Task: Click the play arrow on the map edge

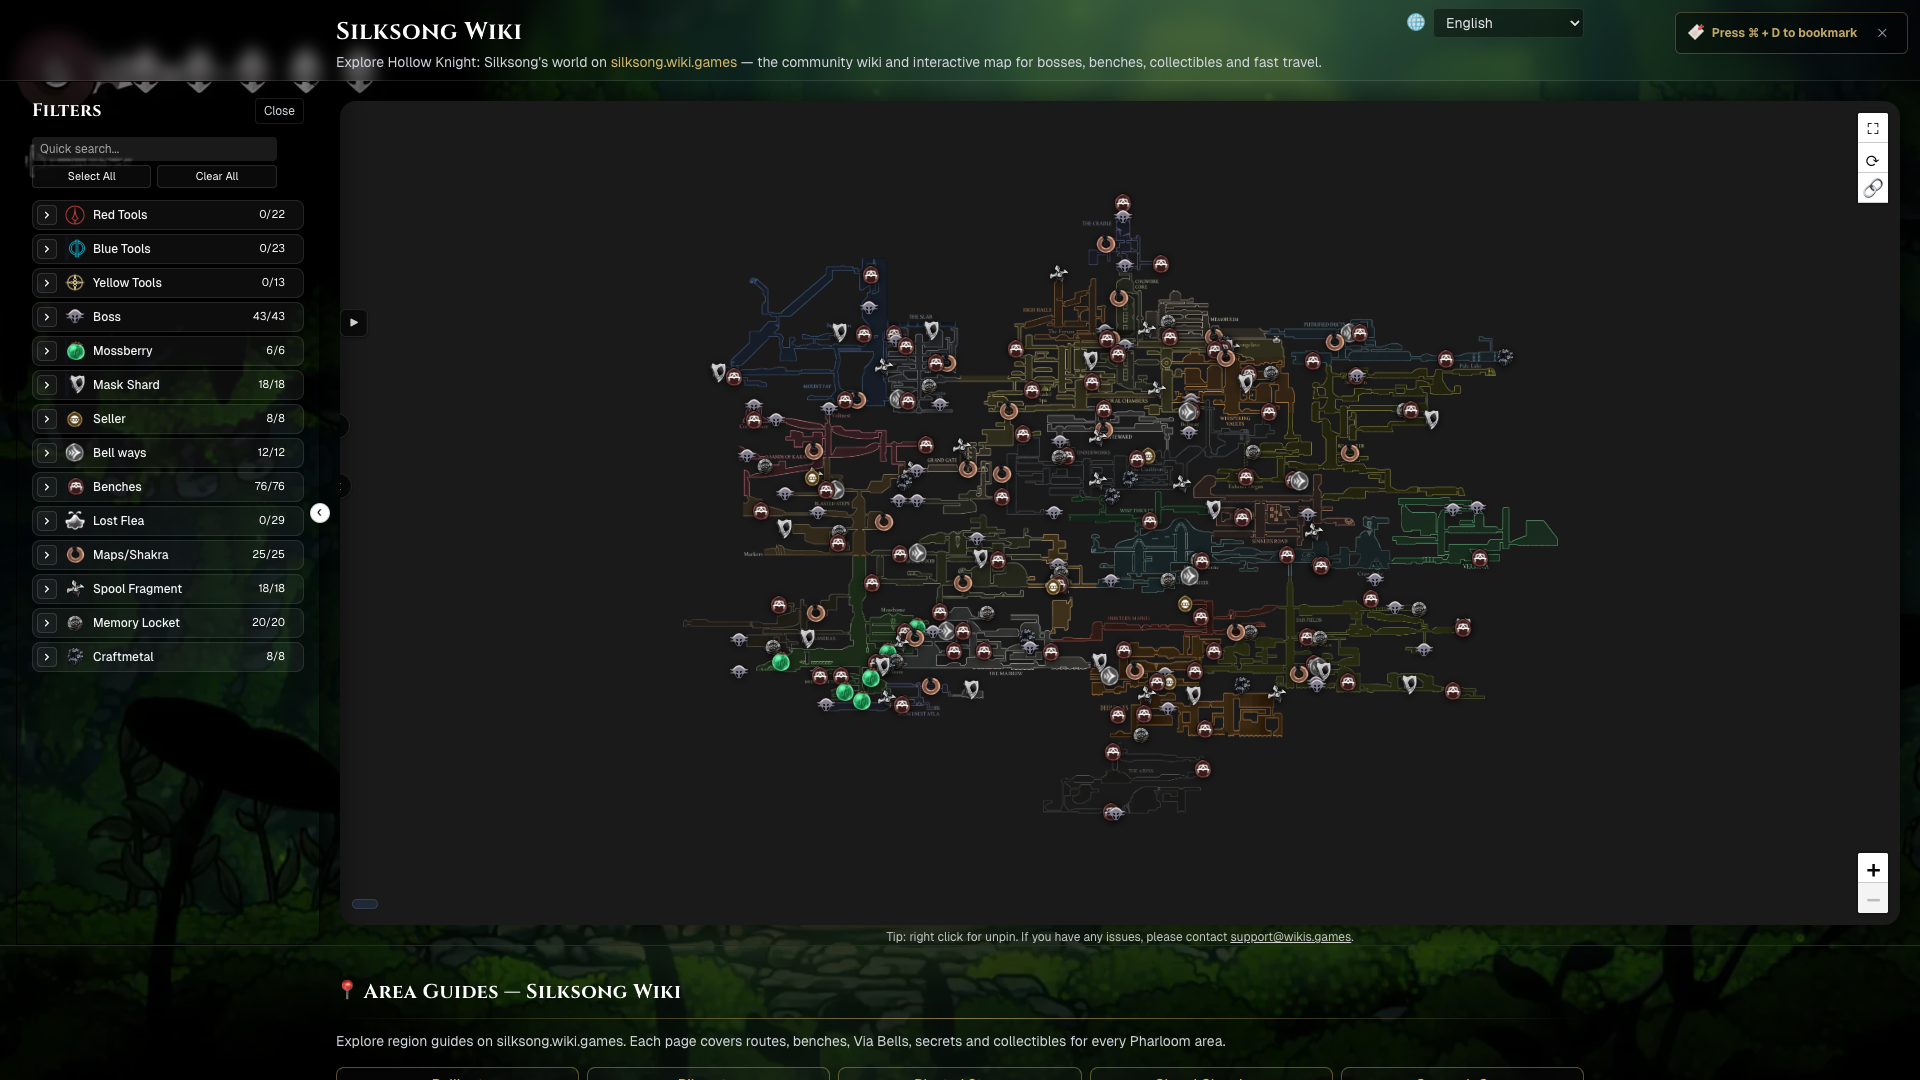Action: [x=353, y=322]
